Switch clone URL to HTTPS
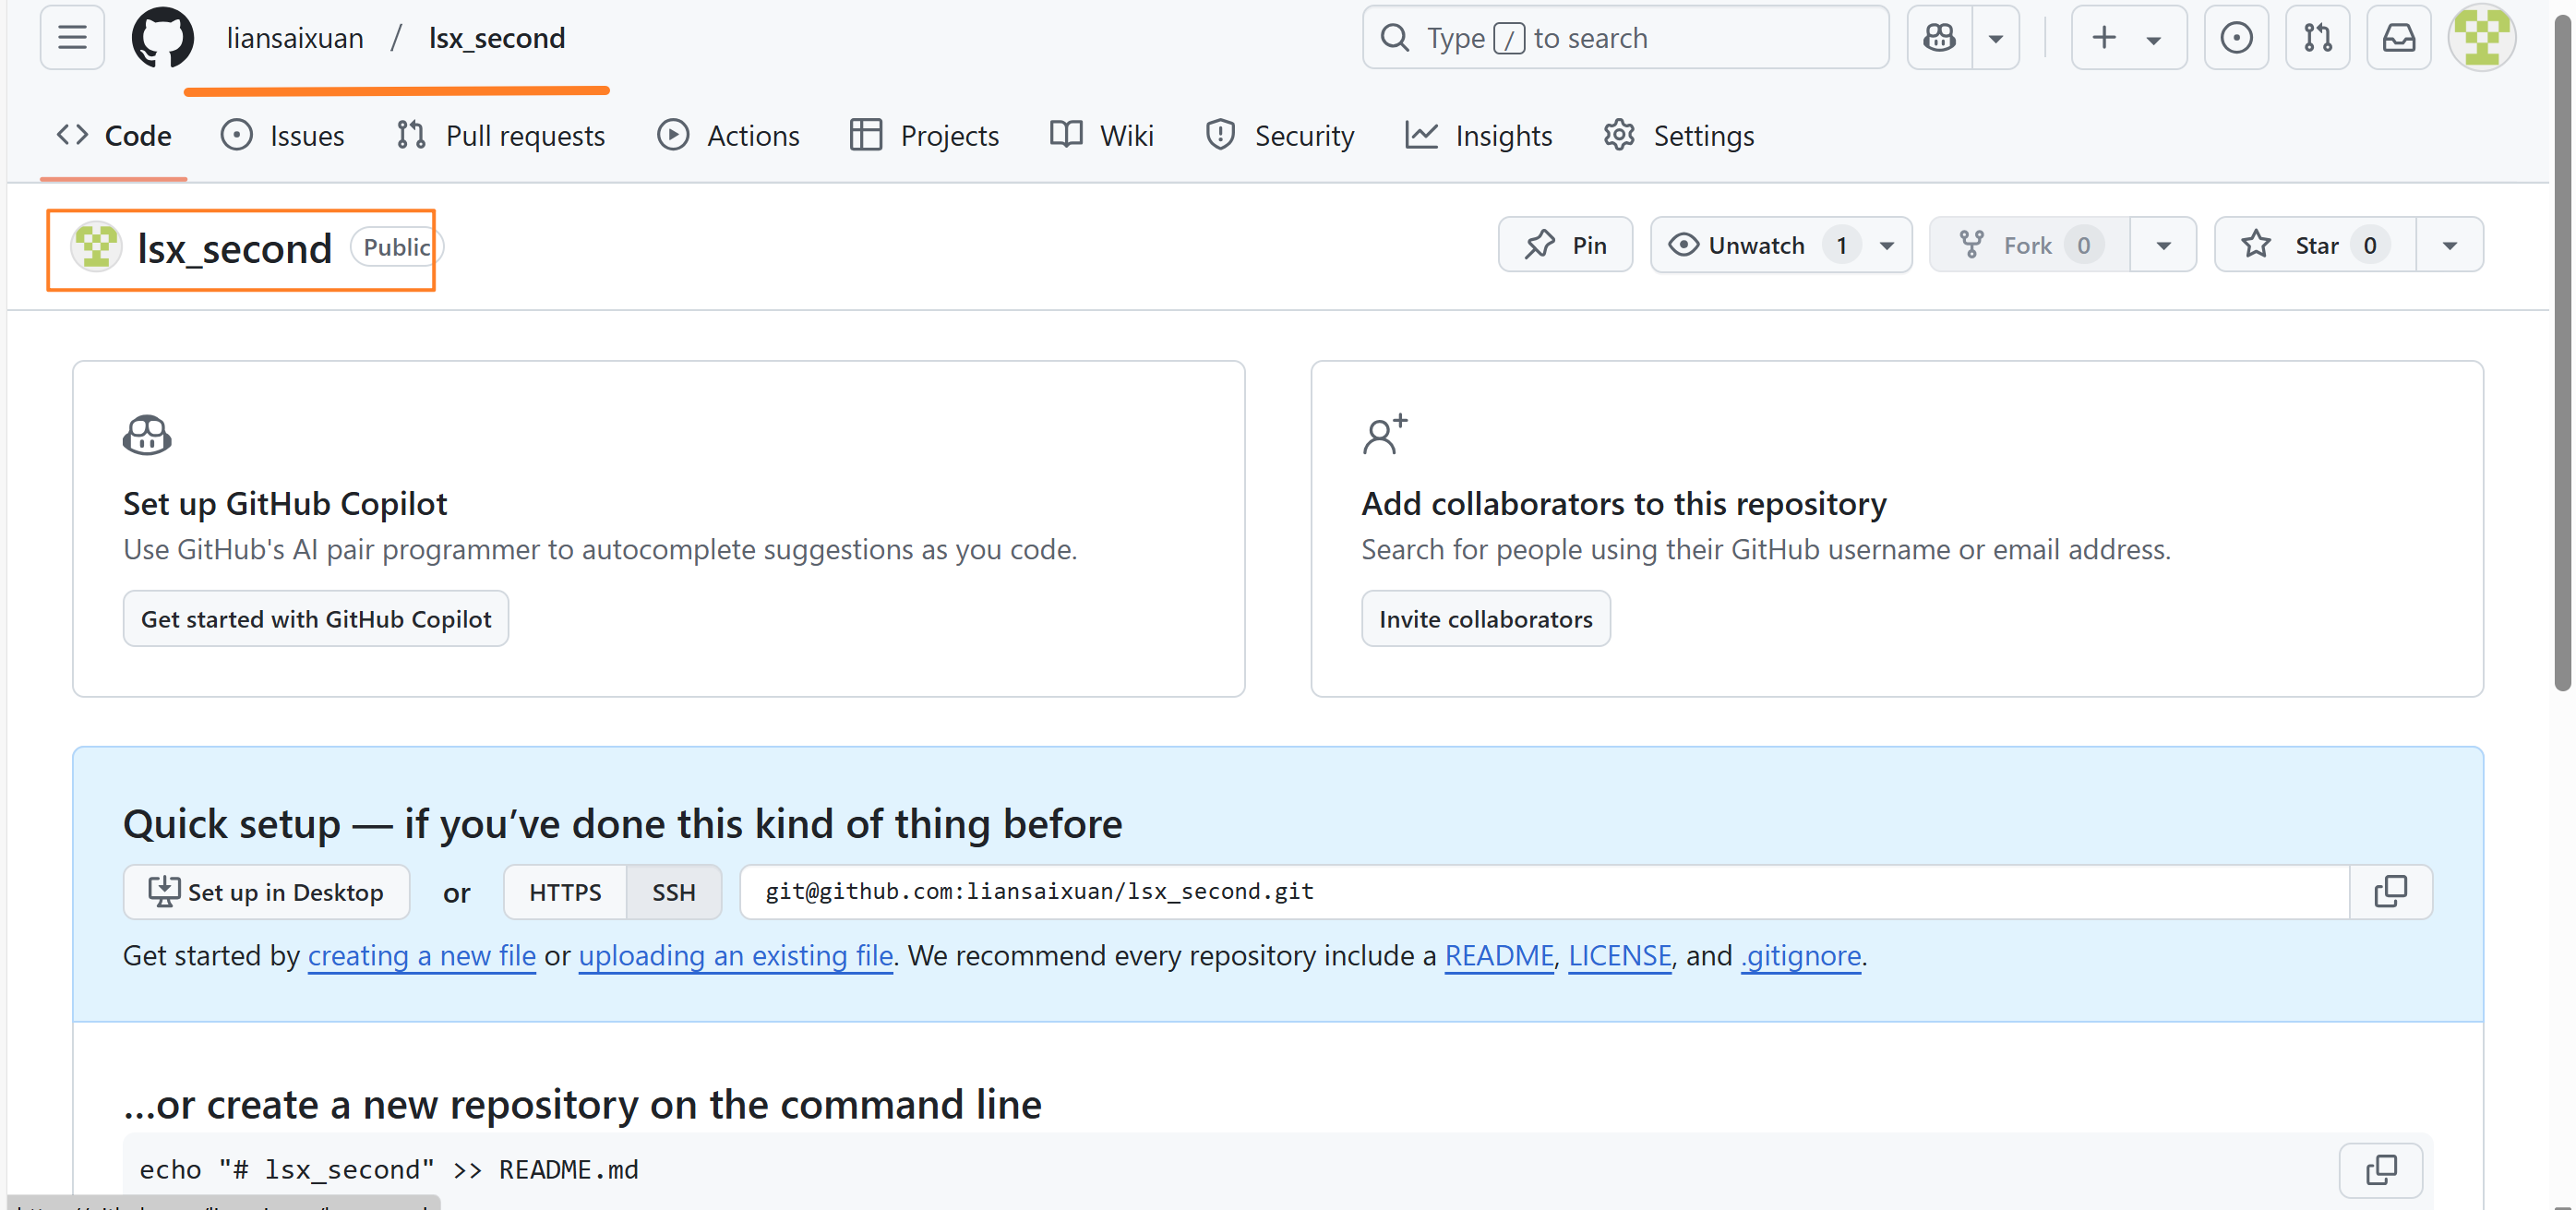Screen dimensions: 2576x1210 [x=565, y=892]
